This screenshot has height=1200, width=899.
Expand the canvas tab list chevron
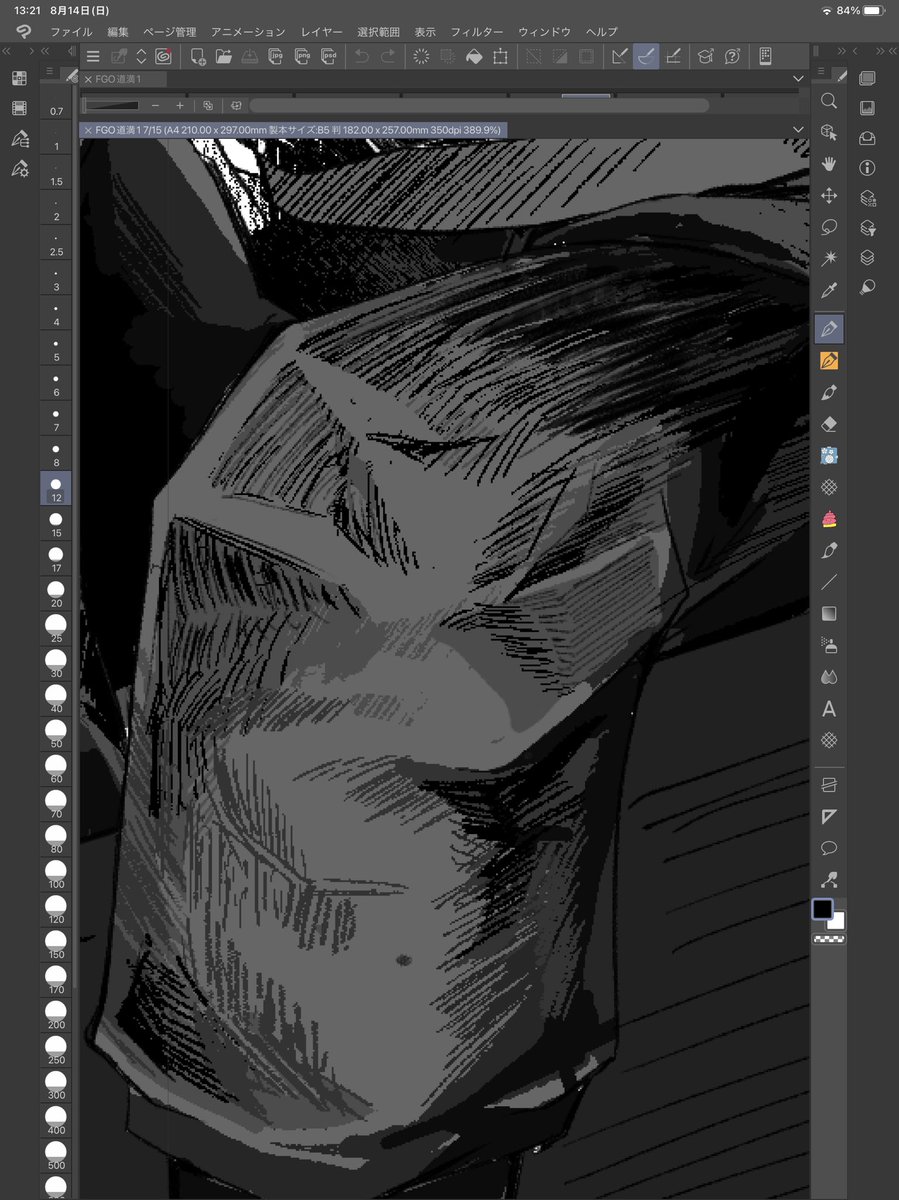click(798, 78)
